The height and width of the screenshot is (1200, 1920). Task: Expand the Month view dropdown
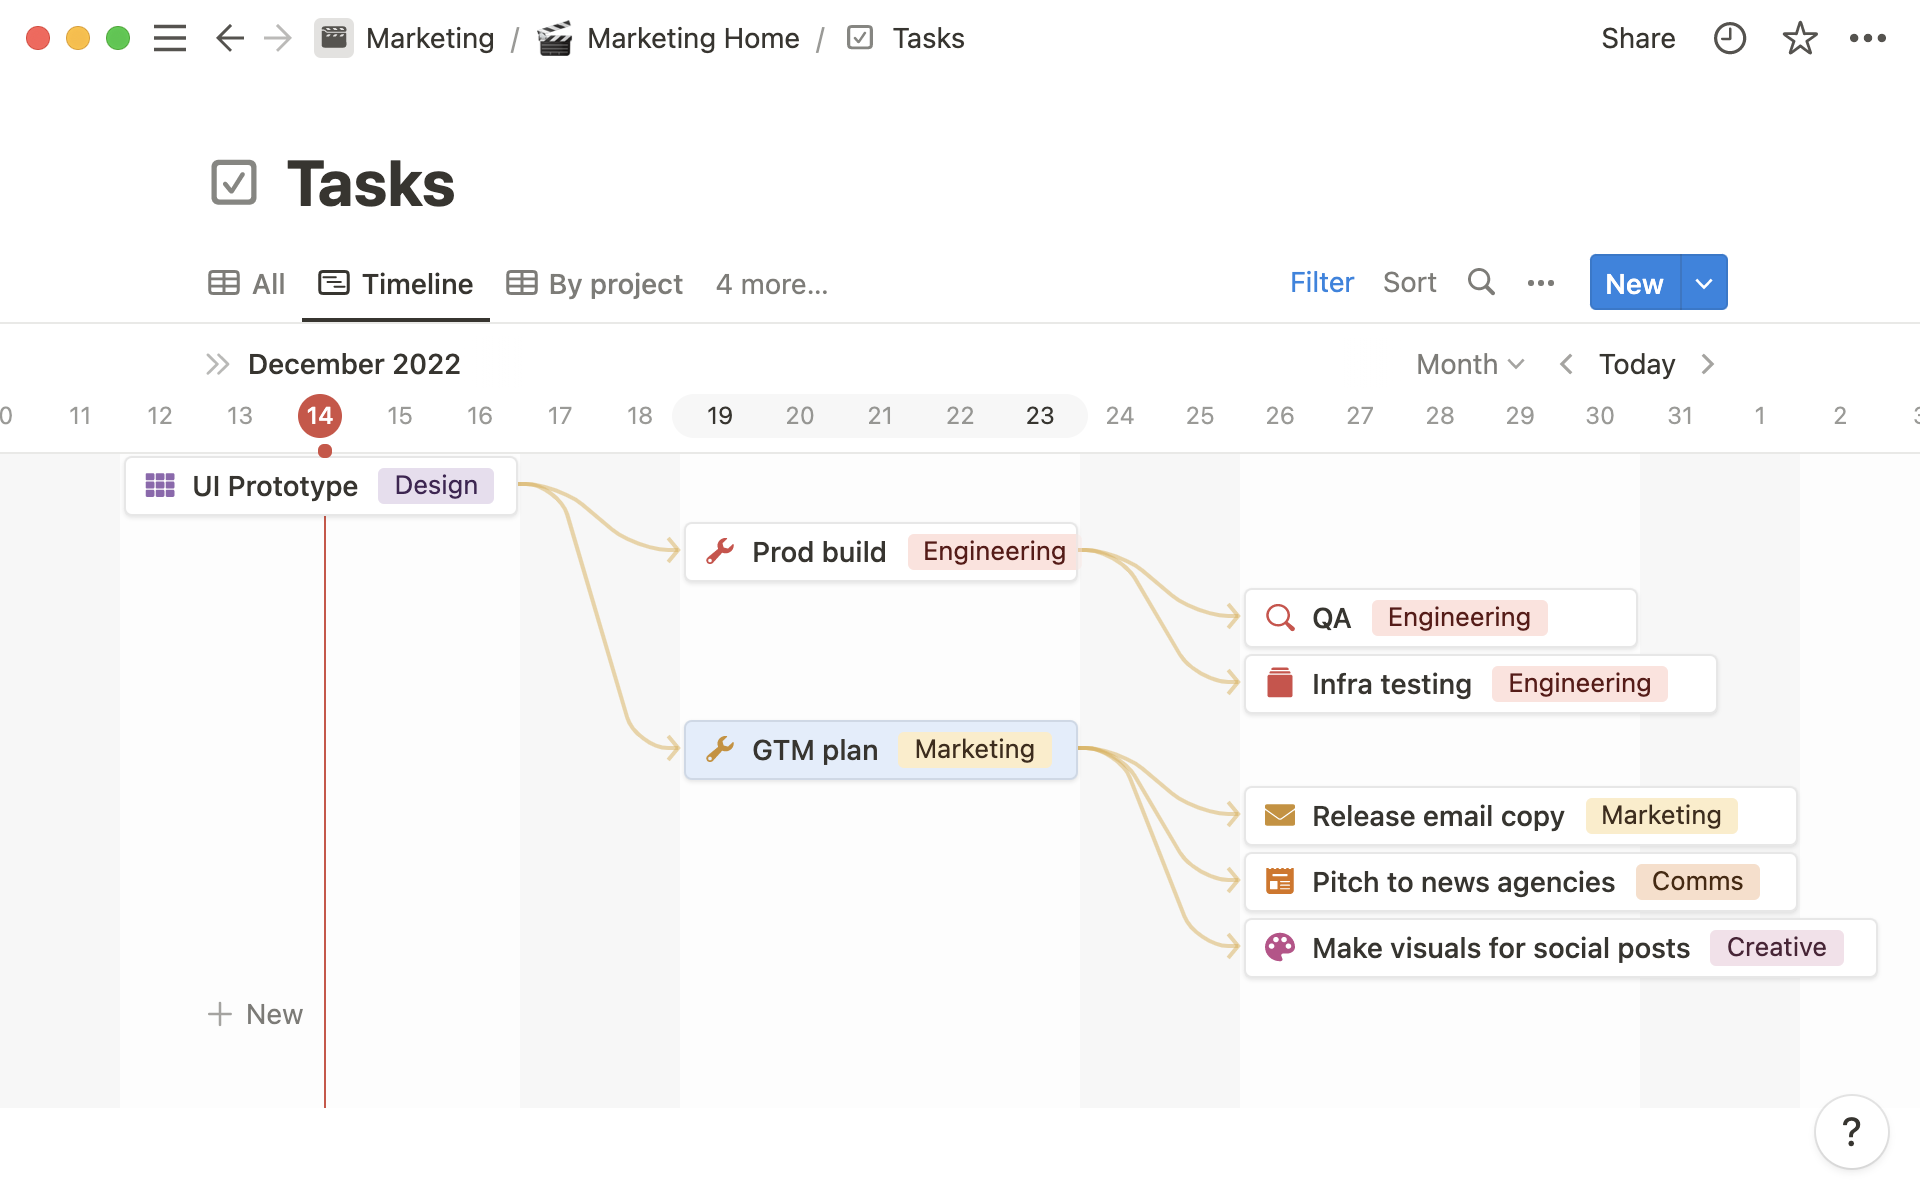[1468, 364]
